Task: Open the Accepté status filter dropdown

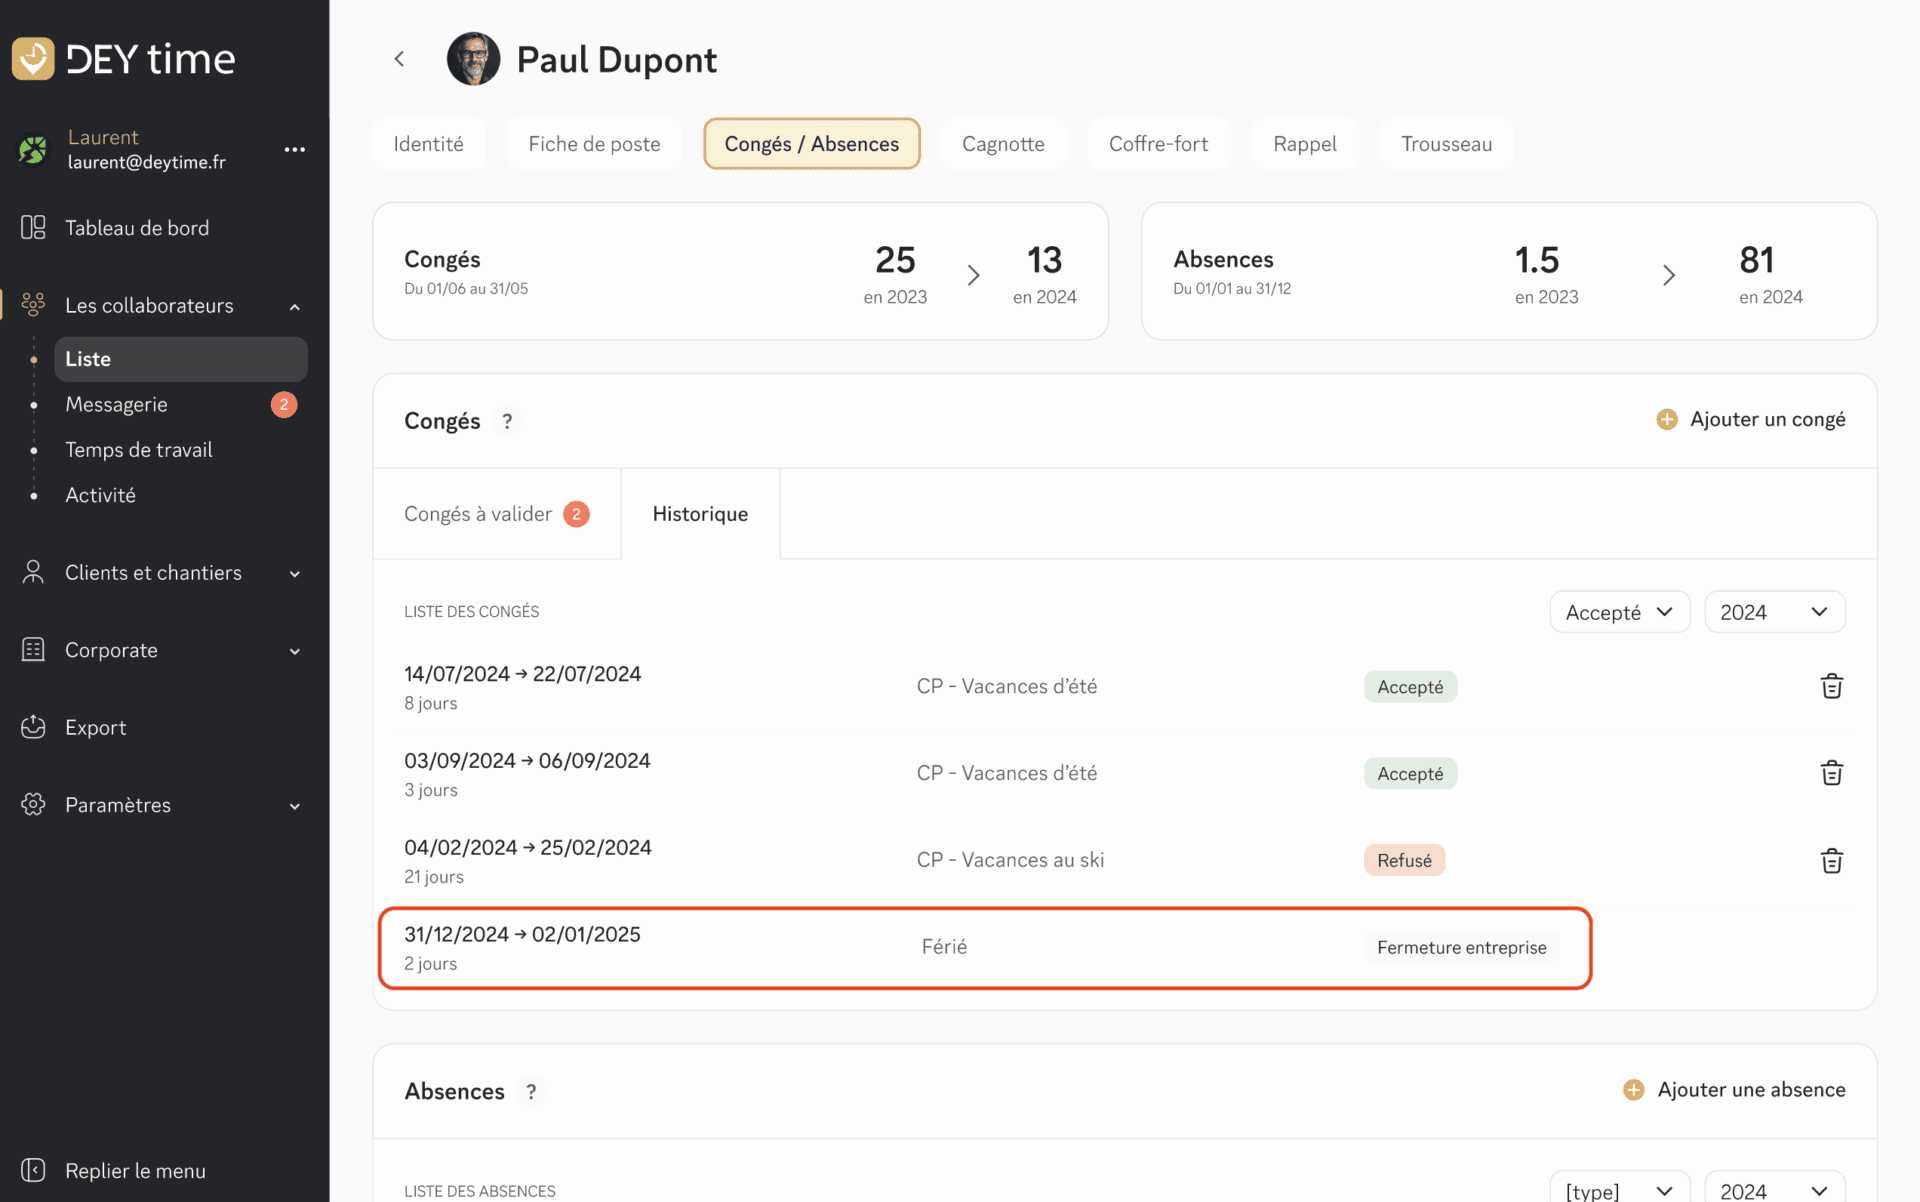Action: point(1619,612)
